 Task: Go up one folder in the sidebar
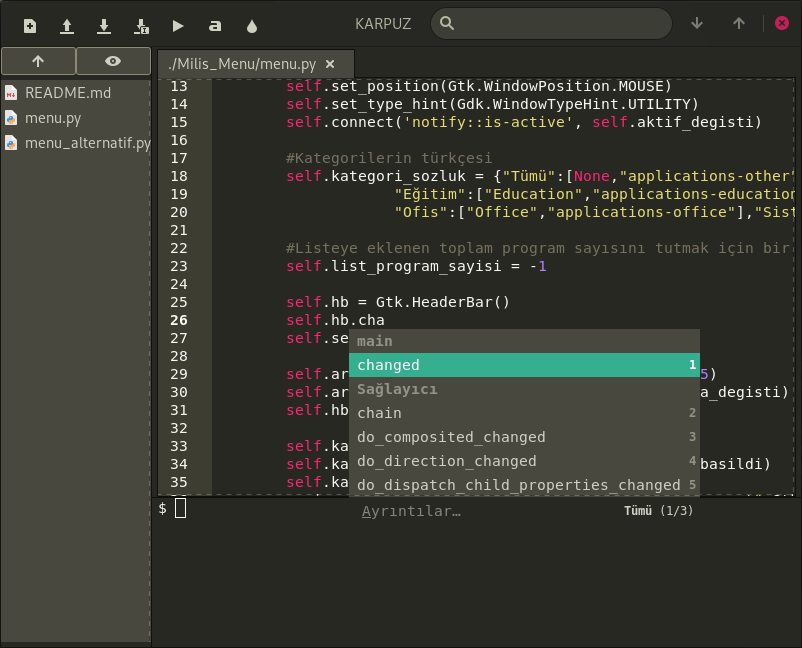[x=38, y=61]
